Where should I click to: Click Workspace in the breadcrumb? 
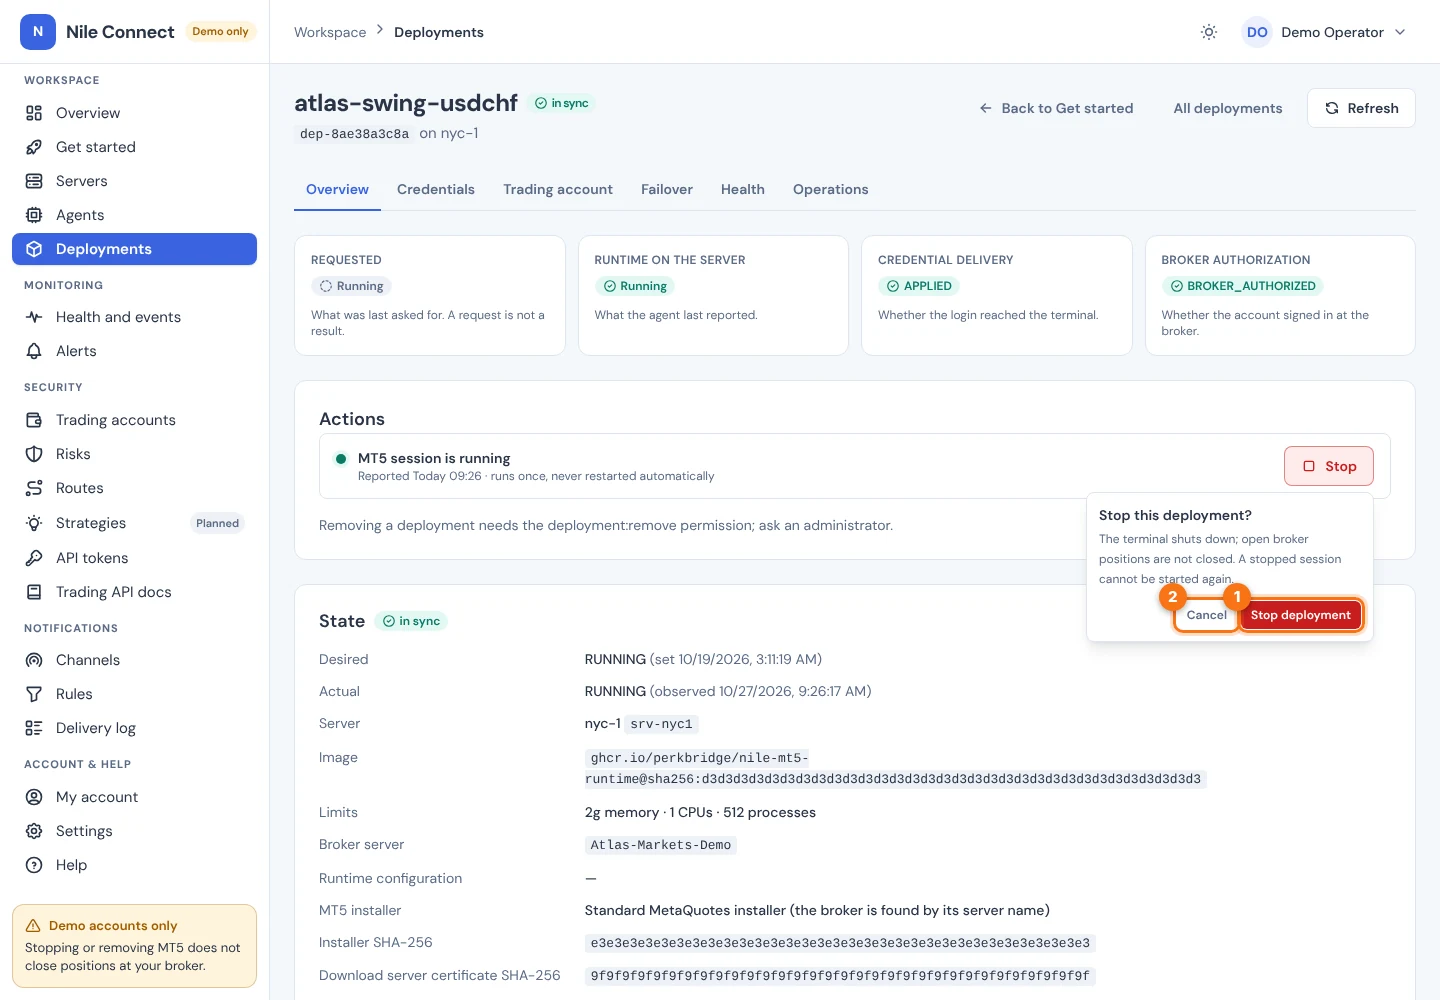point(330,32)
